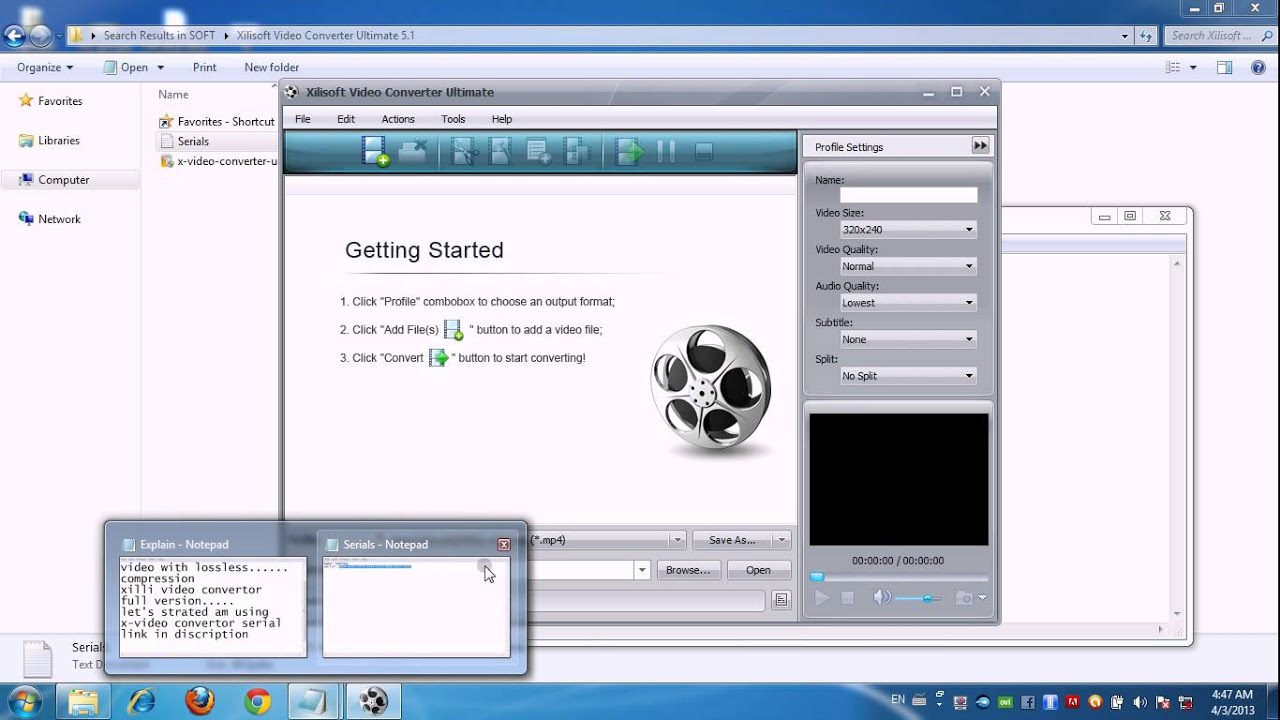Open the File menu
This screenshot has width=1280, height=720.
303,119
